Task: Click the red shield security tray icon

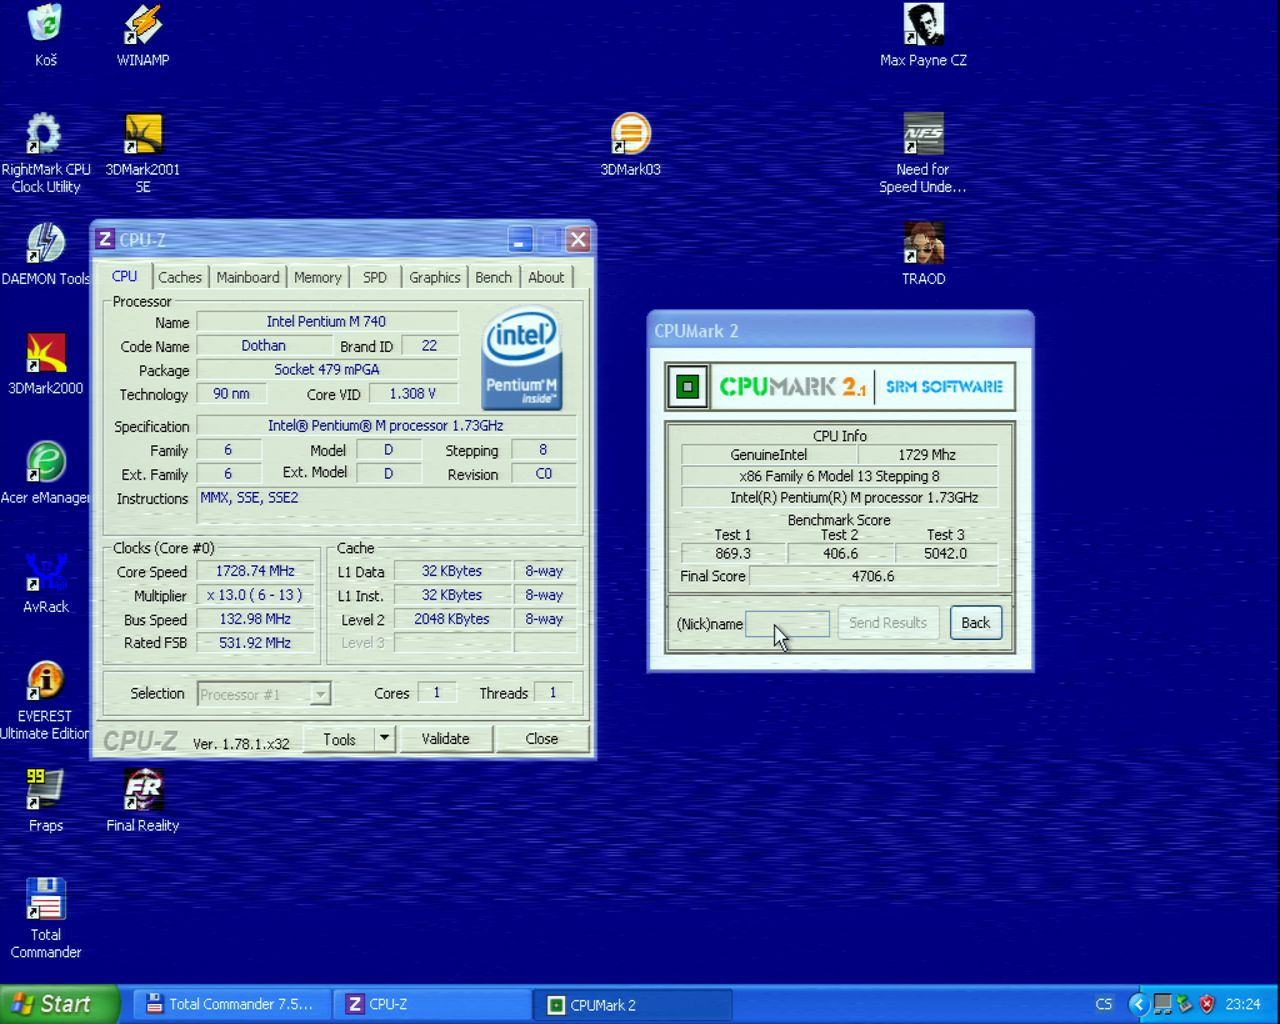Action: tap(1207, 1004)
